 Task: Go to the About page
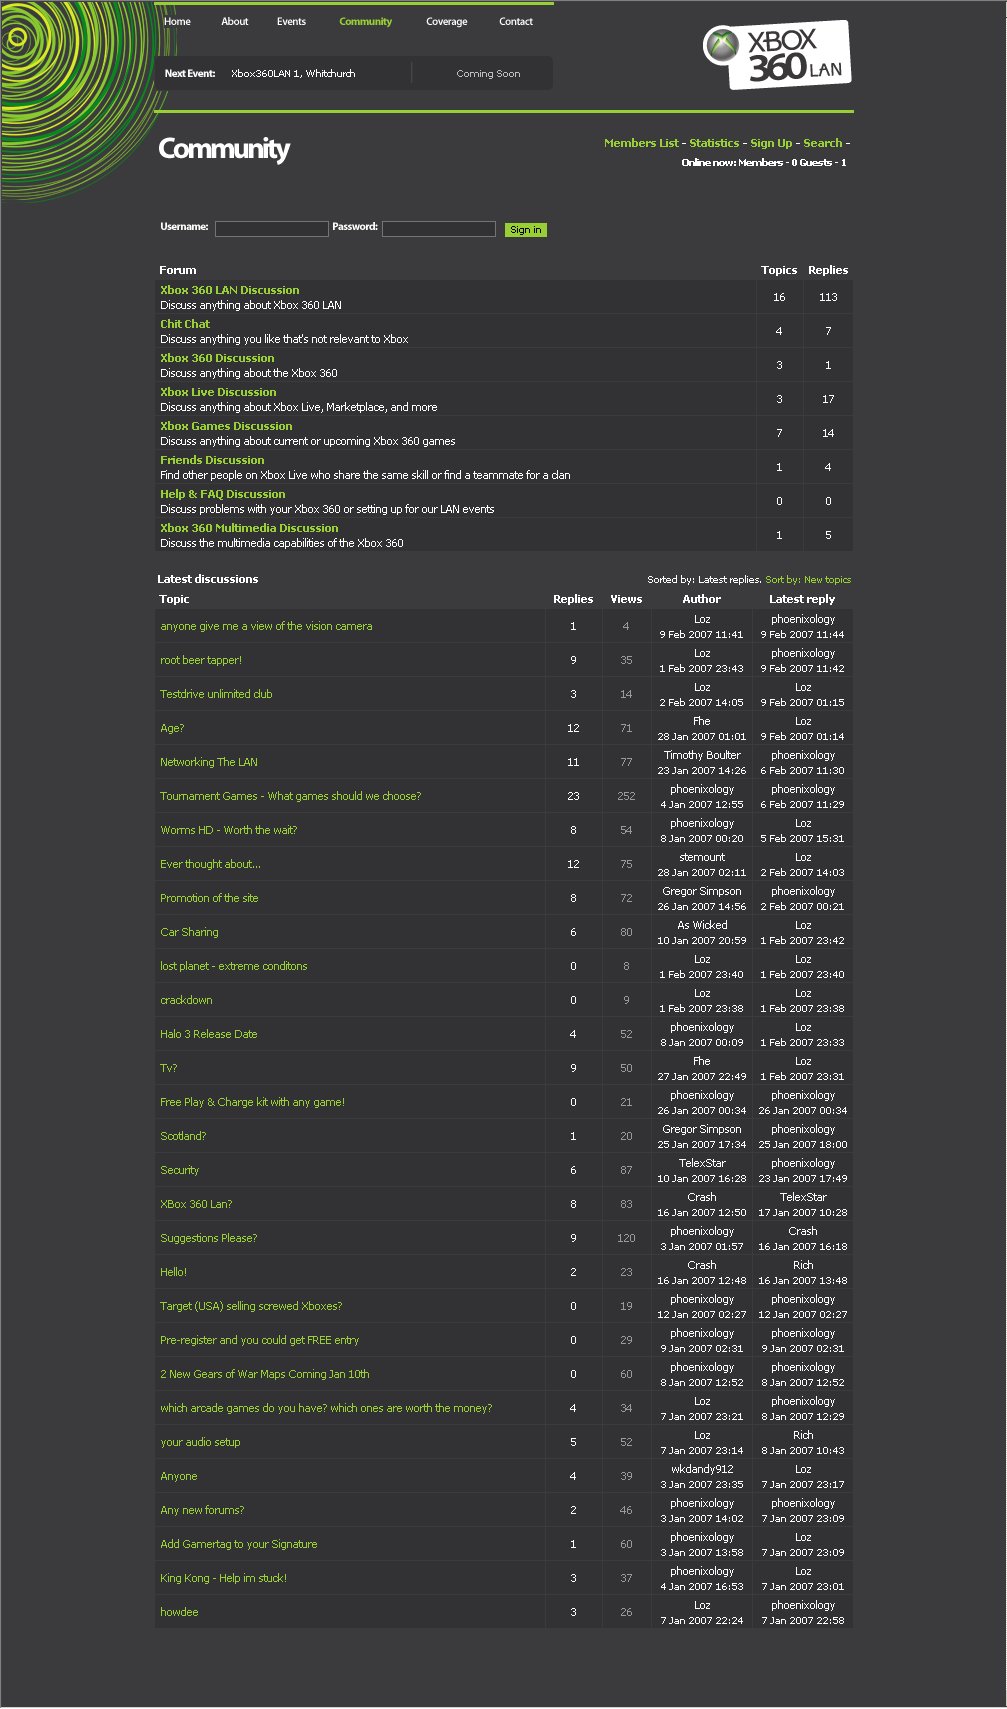coord(235,21)
